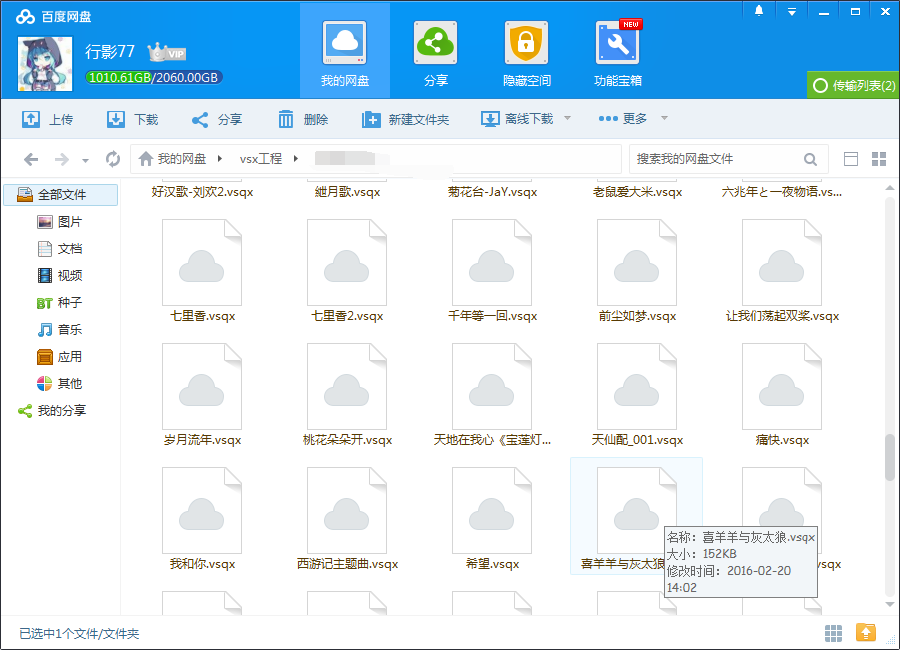Select file 七里香2.vsqx
900x650 pixels.
(x=347, y=271)
